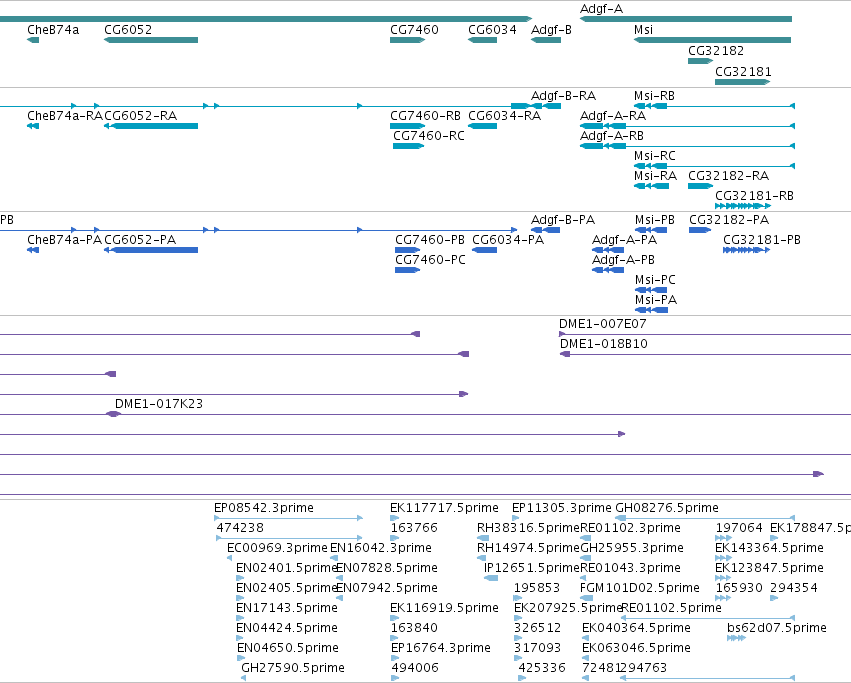The image size is (851, 683).
Task: Select transcript label 'Adgf-B-RA'
Action: click(x=563, y=96)
